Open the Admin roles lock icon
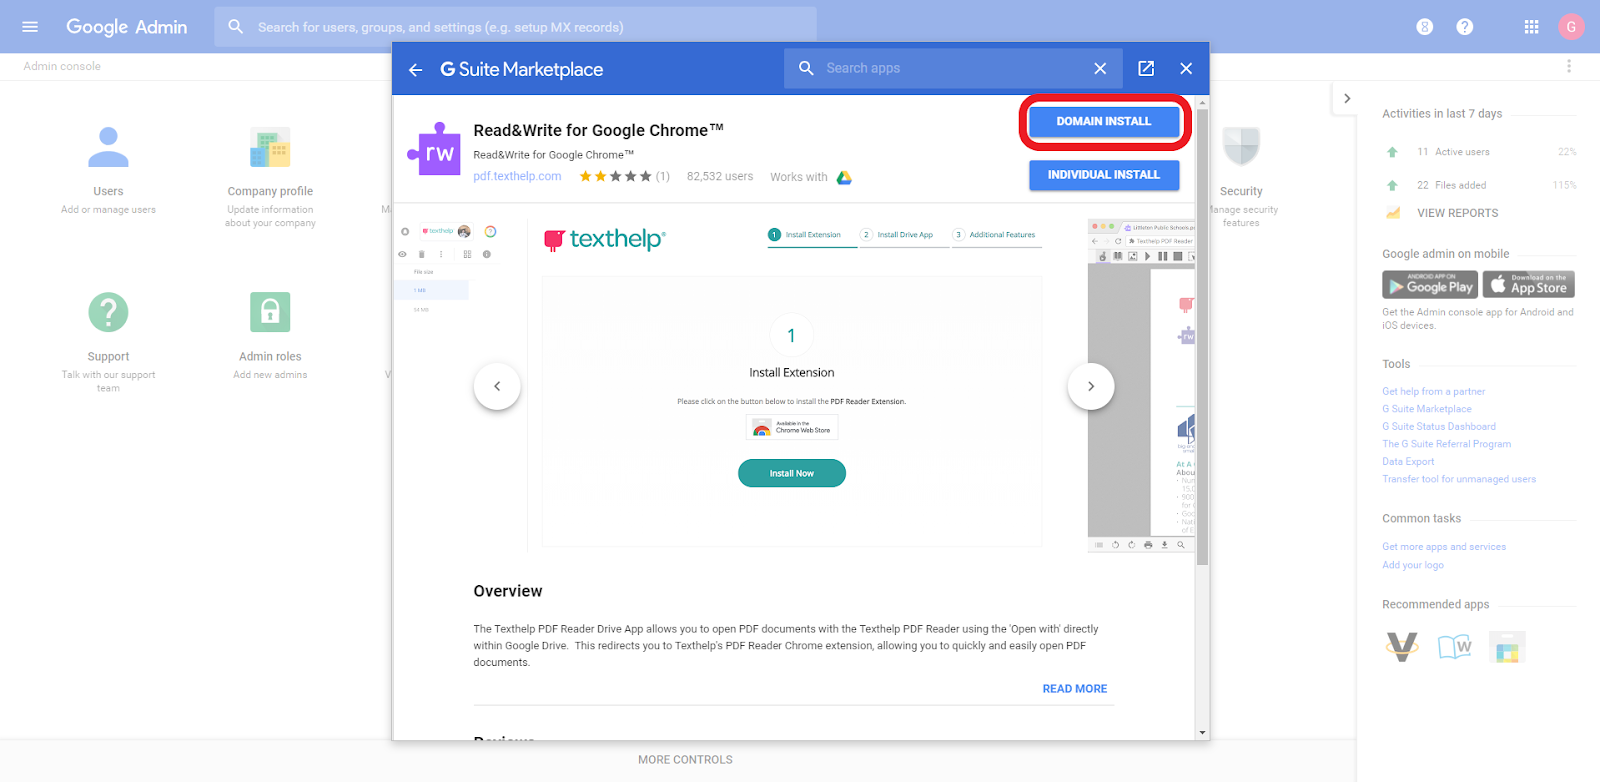The image size is (1600, 782). click(x=270, y=312)
